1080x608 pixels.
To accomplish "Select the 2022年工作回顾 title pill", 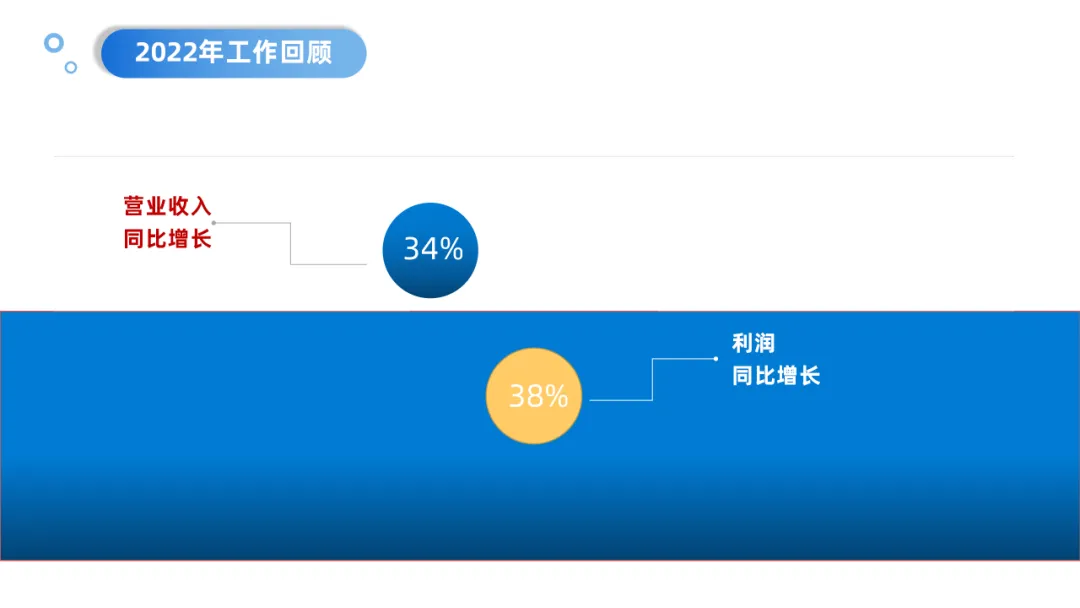I will (233, 53).
